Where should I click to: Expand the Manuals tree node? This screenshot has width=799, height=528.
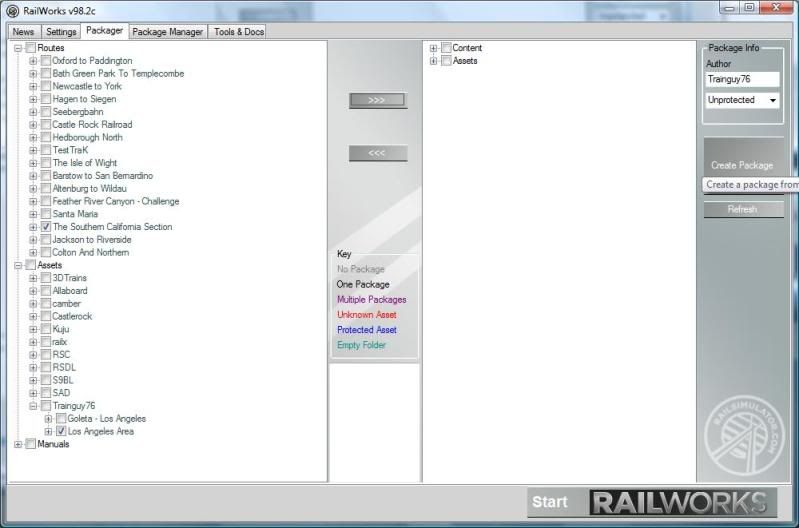(x=18, y=444)
